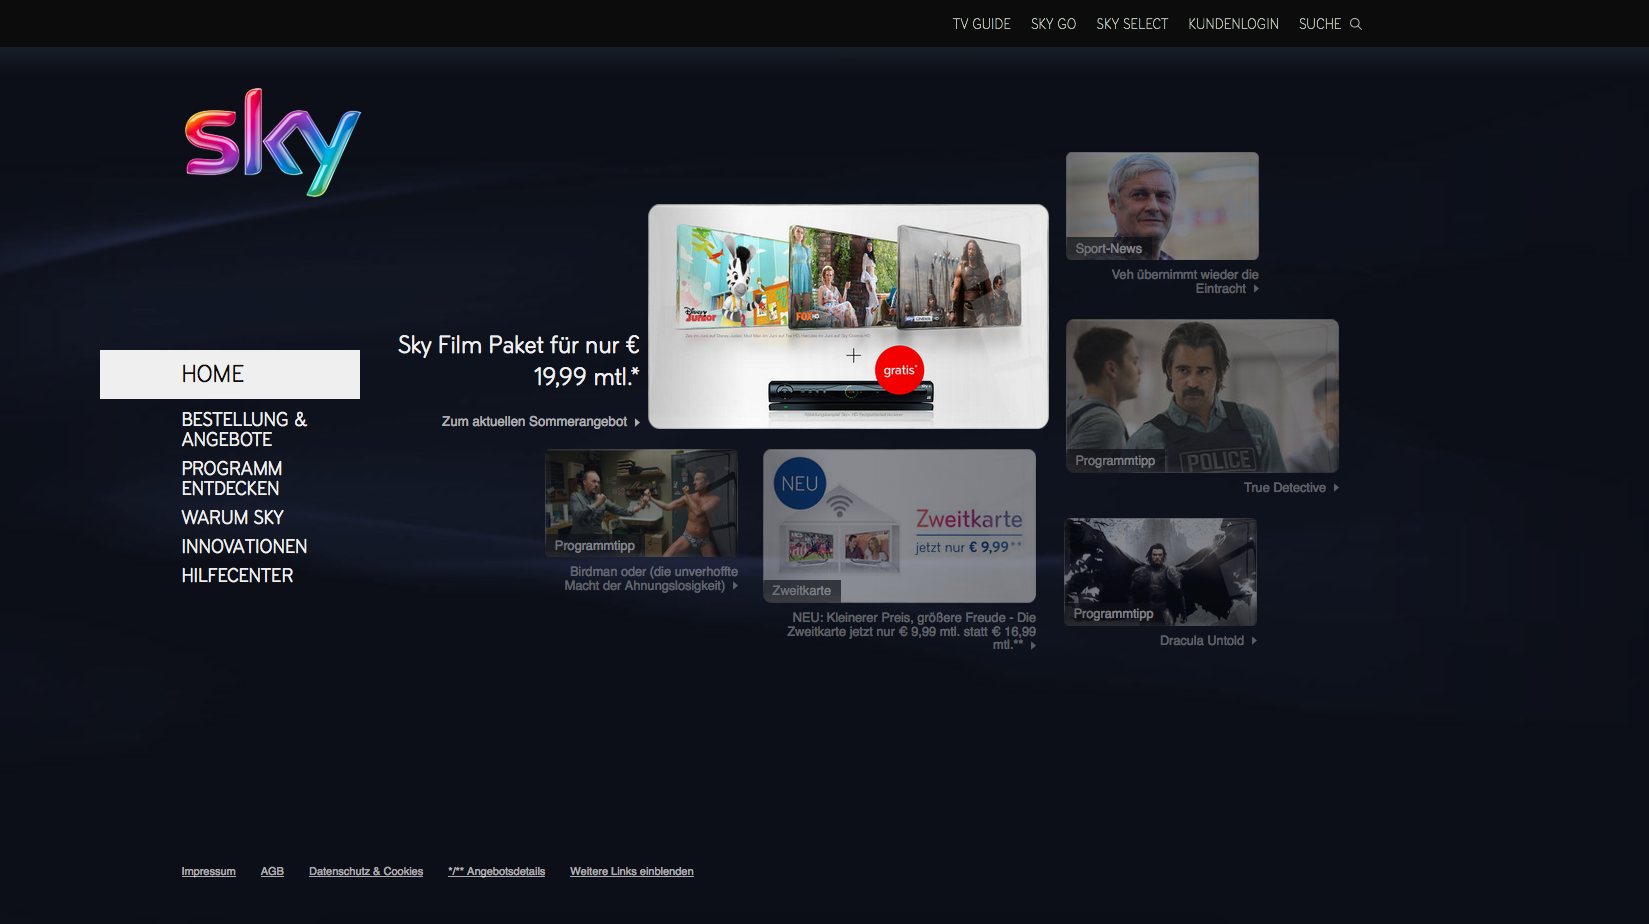Screen dimensions: 1649x924
Task: Open the Dracula Untold link
Action: (x=1201, y=641)
